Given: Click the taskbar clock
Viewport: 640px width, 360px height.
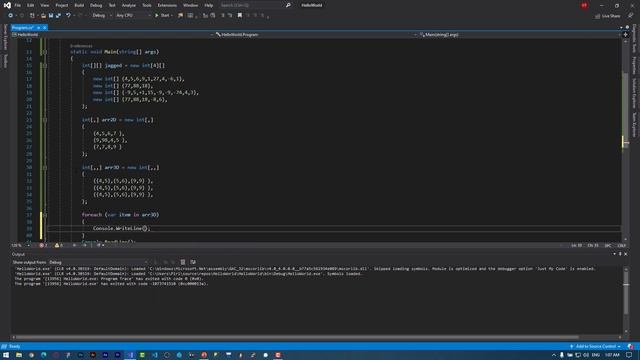Looking at the screenshot, I should pos(612,355).
